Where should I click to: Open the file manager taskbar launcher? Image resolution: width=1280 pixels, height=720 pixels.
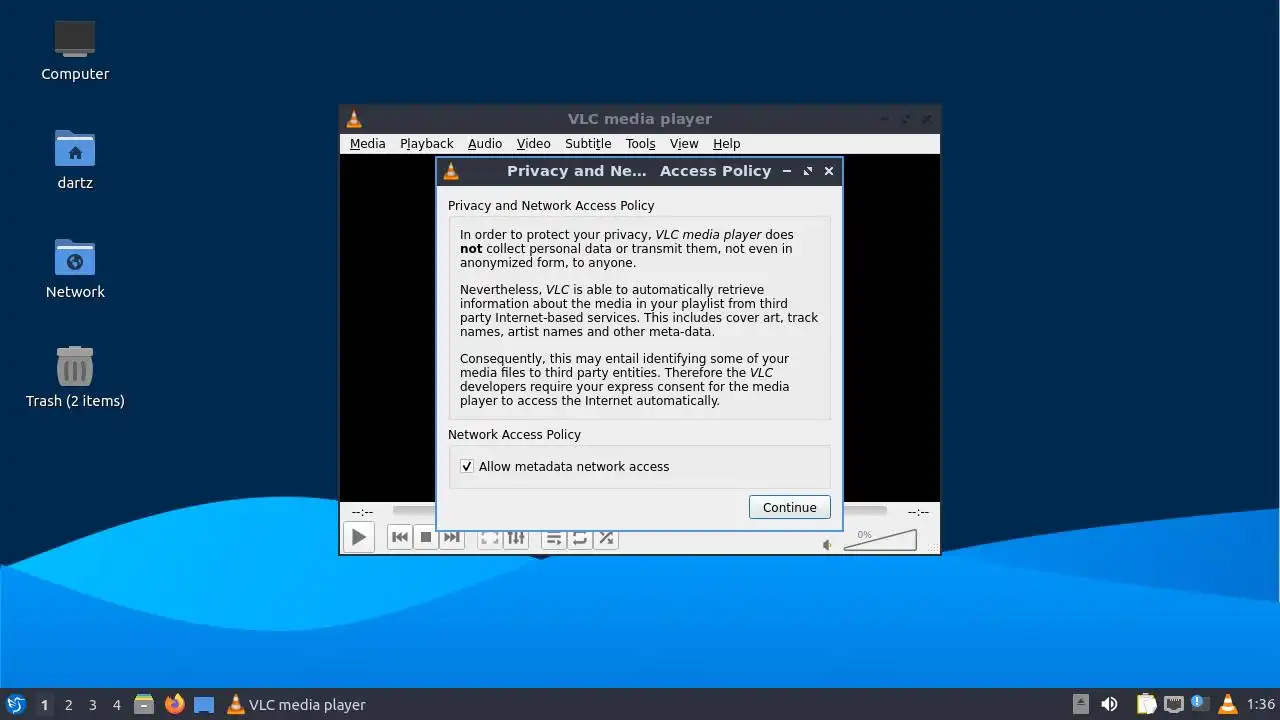point(144,704)
